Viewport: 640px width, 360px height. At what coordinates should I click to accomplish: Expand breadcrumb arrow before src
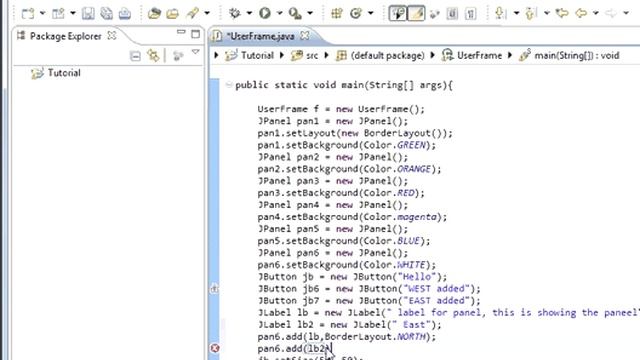[x=282, y=55]
